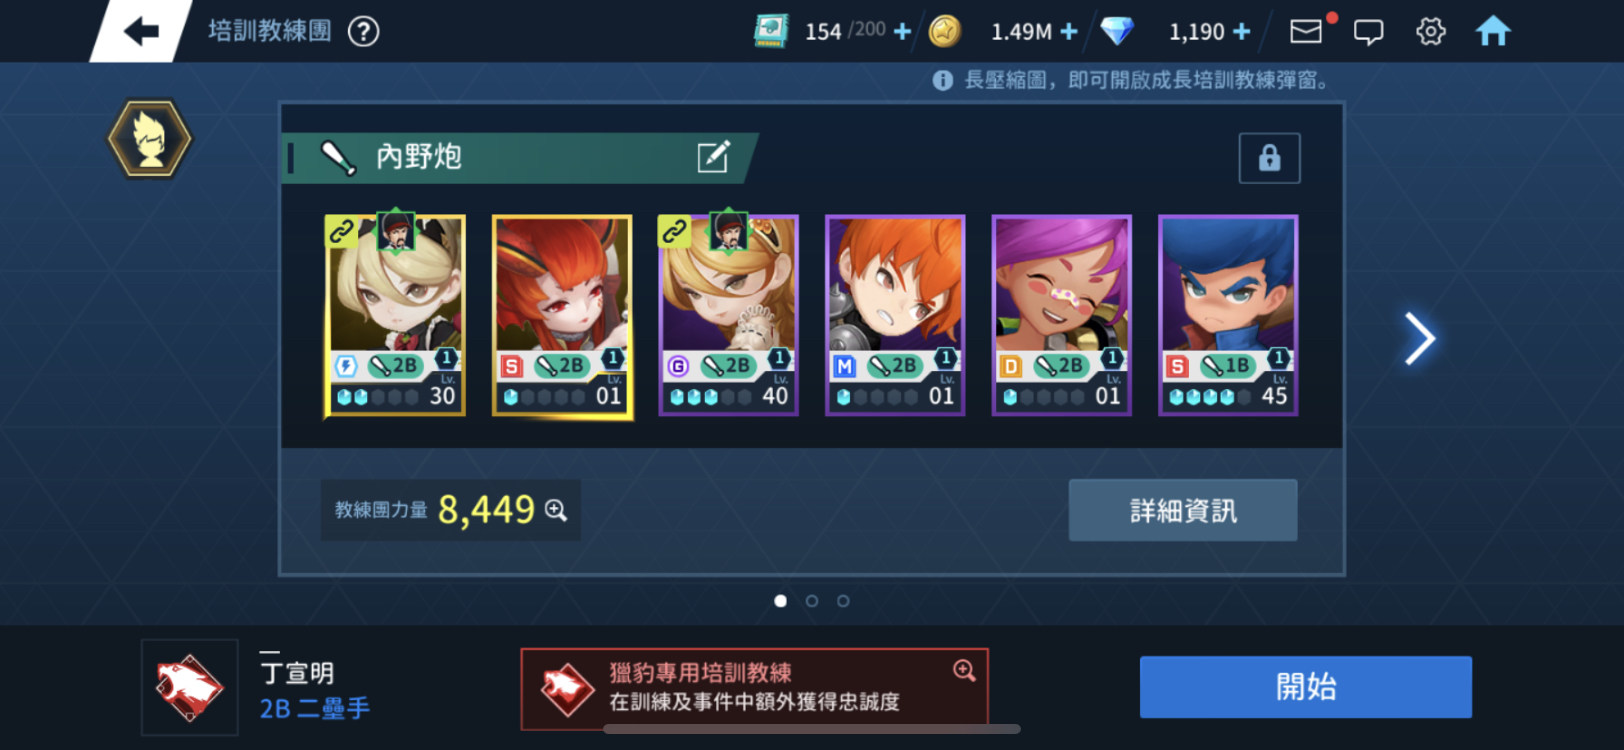Open the chat bubble icon

coord(1368,32)
